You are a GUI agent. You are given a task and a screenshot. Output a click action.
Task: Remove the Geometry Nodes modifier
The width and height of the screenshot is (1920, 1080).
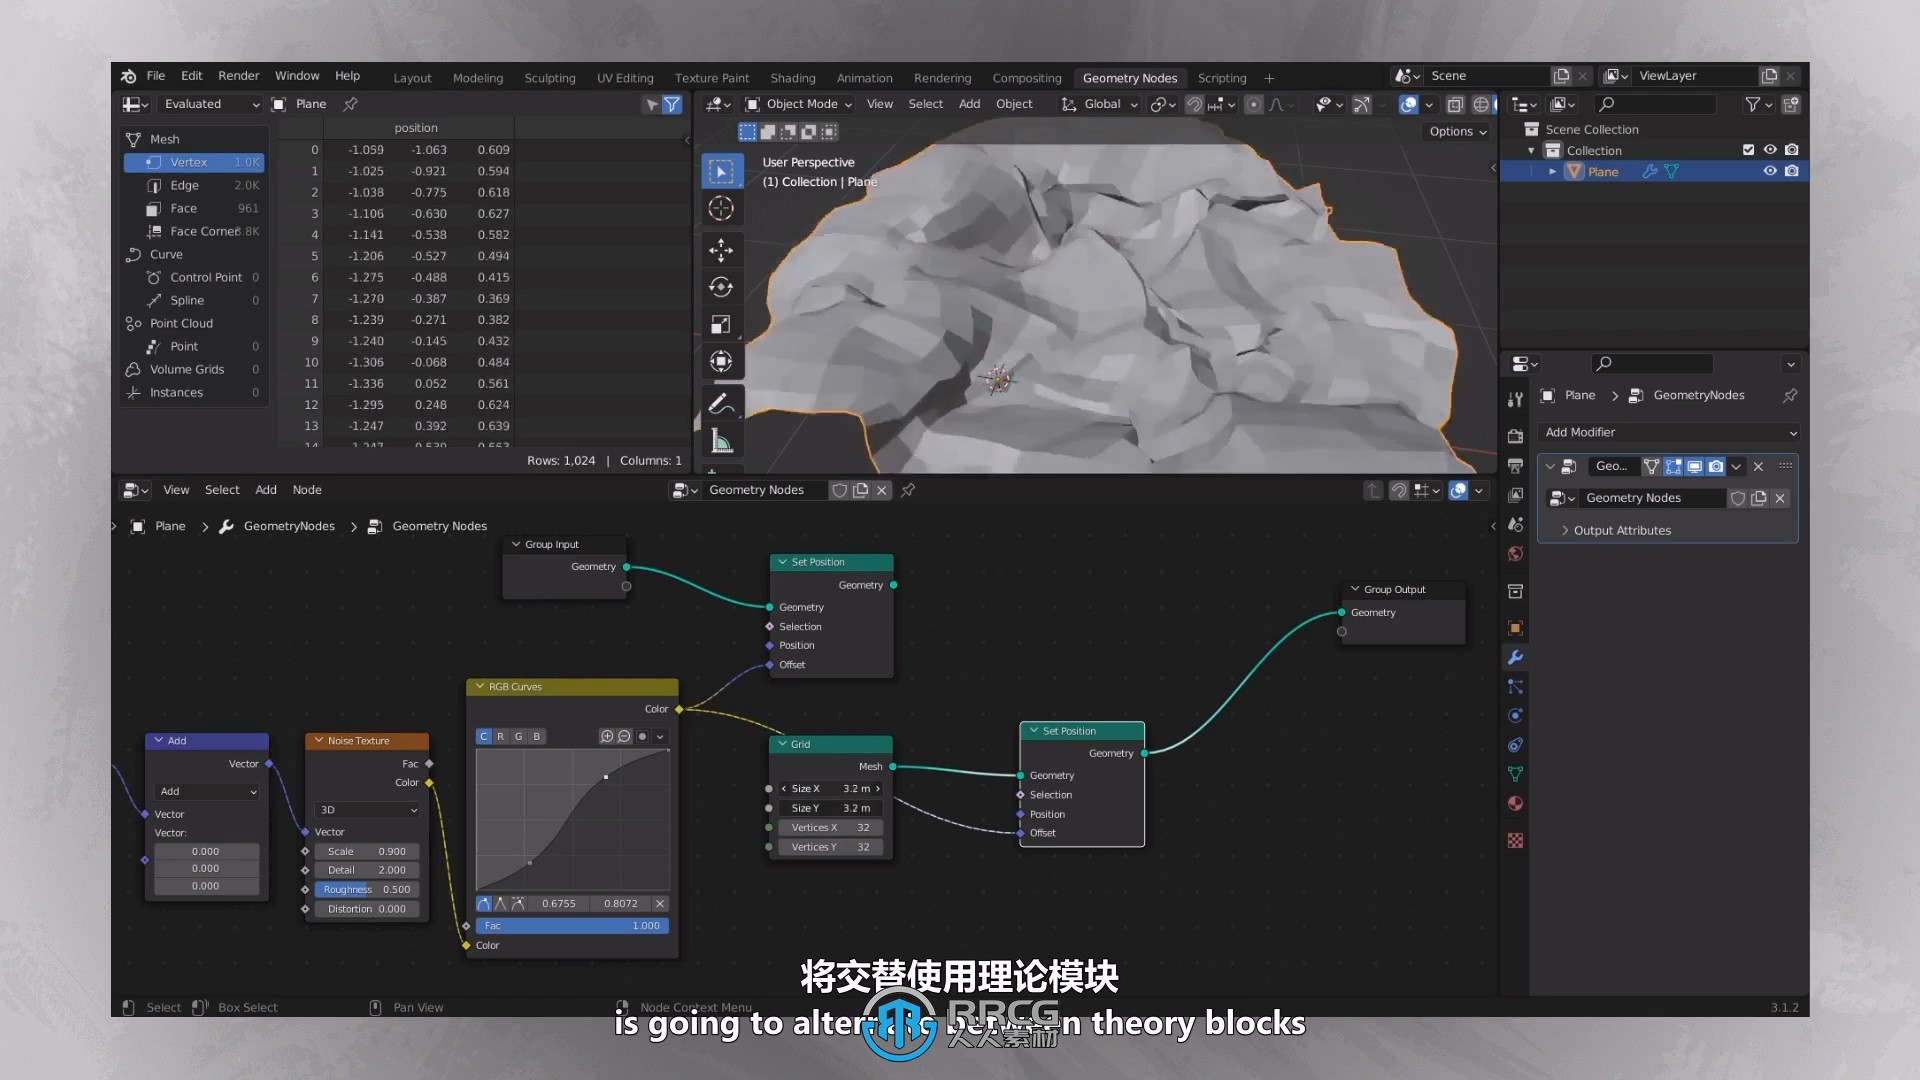(x=1759, y=466)
